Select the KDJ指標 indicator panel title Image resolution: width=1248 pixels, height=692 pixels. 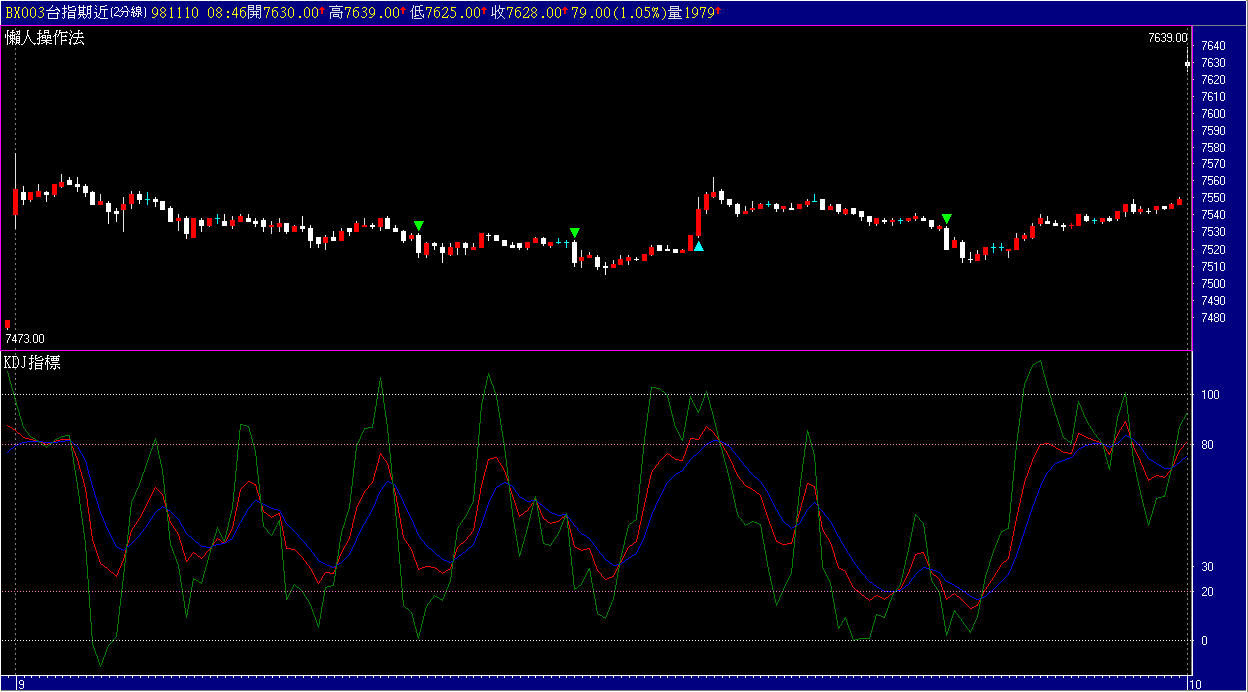pos(33,362)
